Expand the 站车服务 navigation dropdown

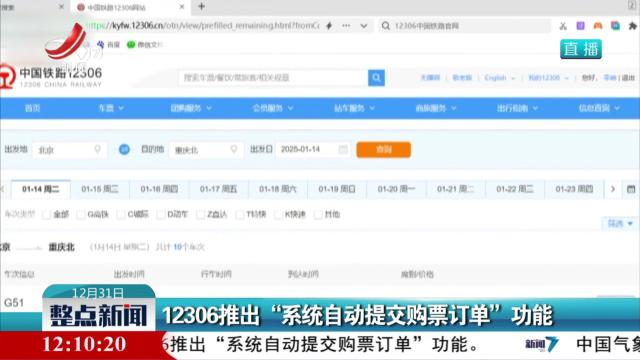pos(354,108)
